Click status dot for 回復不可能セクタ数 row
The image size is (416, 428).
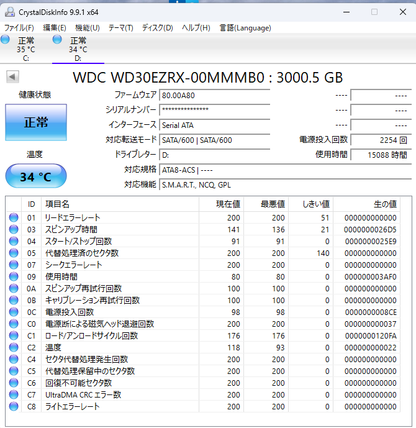(x=14, y=383)
